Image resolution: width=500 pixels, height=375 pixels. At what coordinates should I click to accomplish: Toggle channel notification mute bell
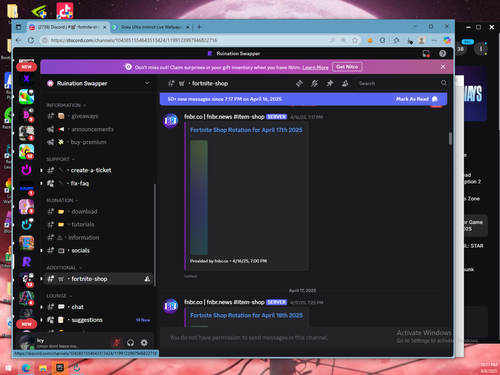tap(314, 83)
